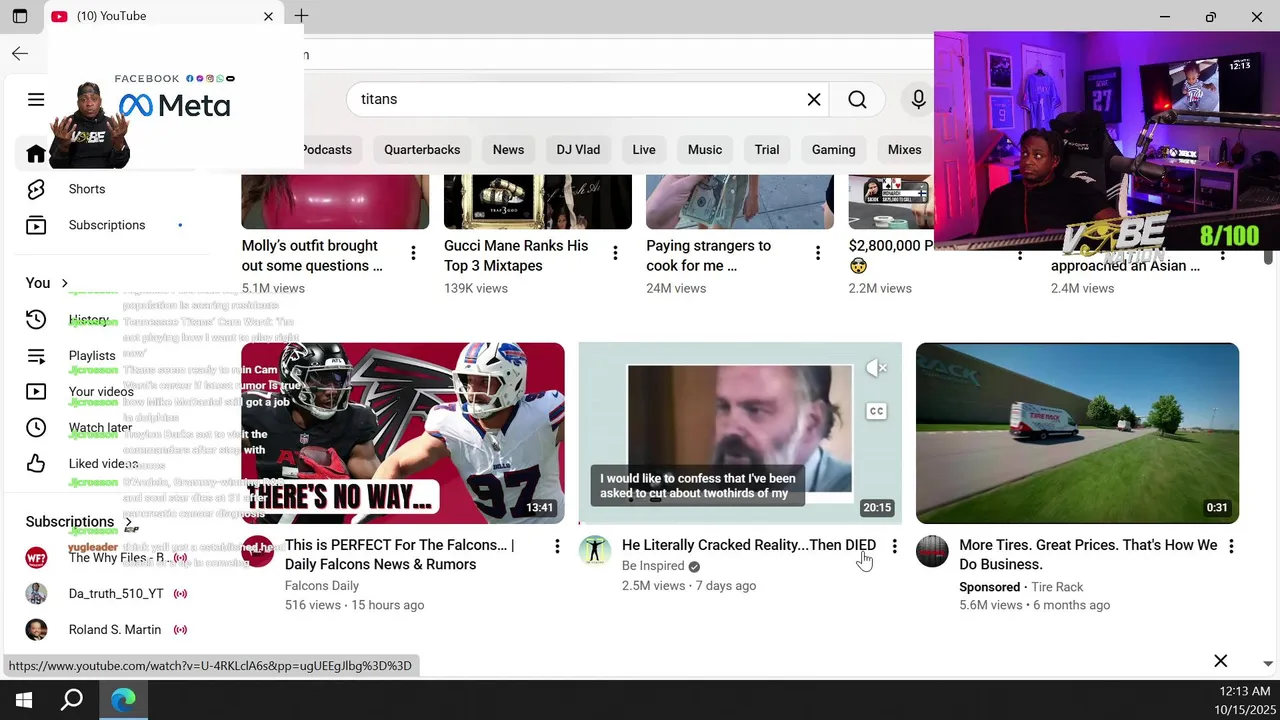Screen dimensions: 1280x720
Task: Expand the You section chevron
Action: click(65, 283)
